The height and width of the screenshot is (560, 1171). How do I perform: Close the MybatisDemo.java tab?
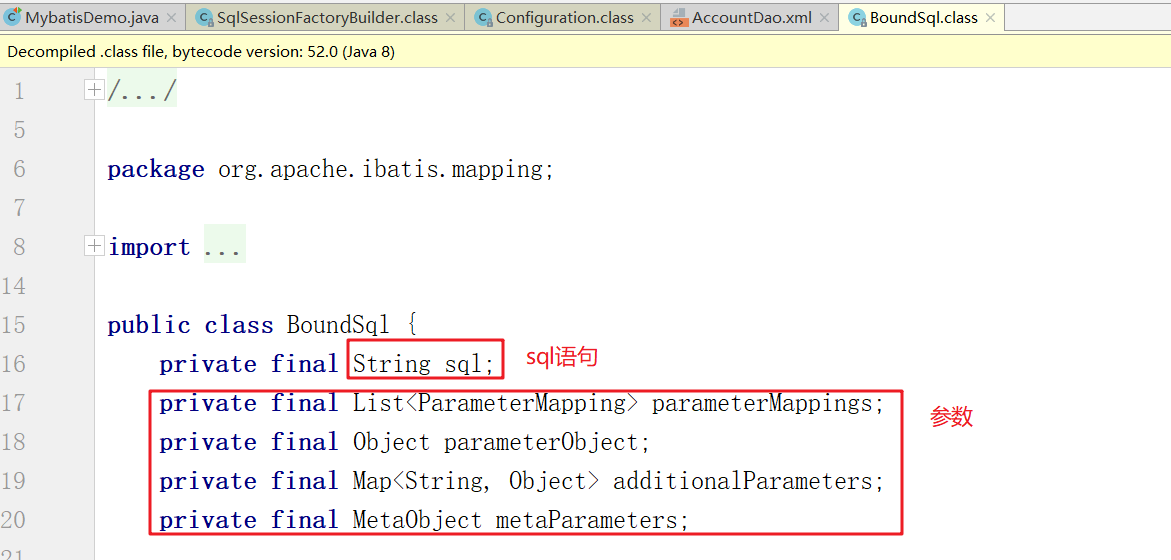[x=171, y=18]
